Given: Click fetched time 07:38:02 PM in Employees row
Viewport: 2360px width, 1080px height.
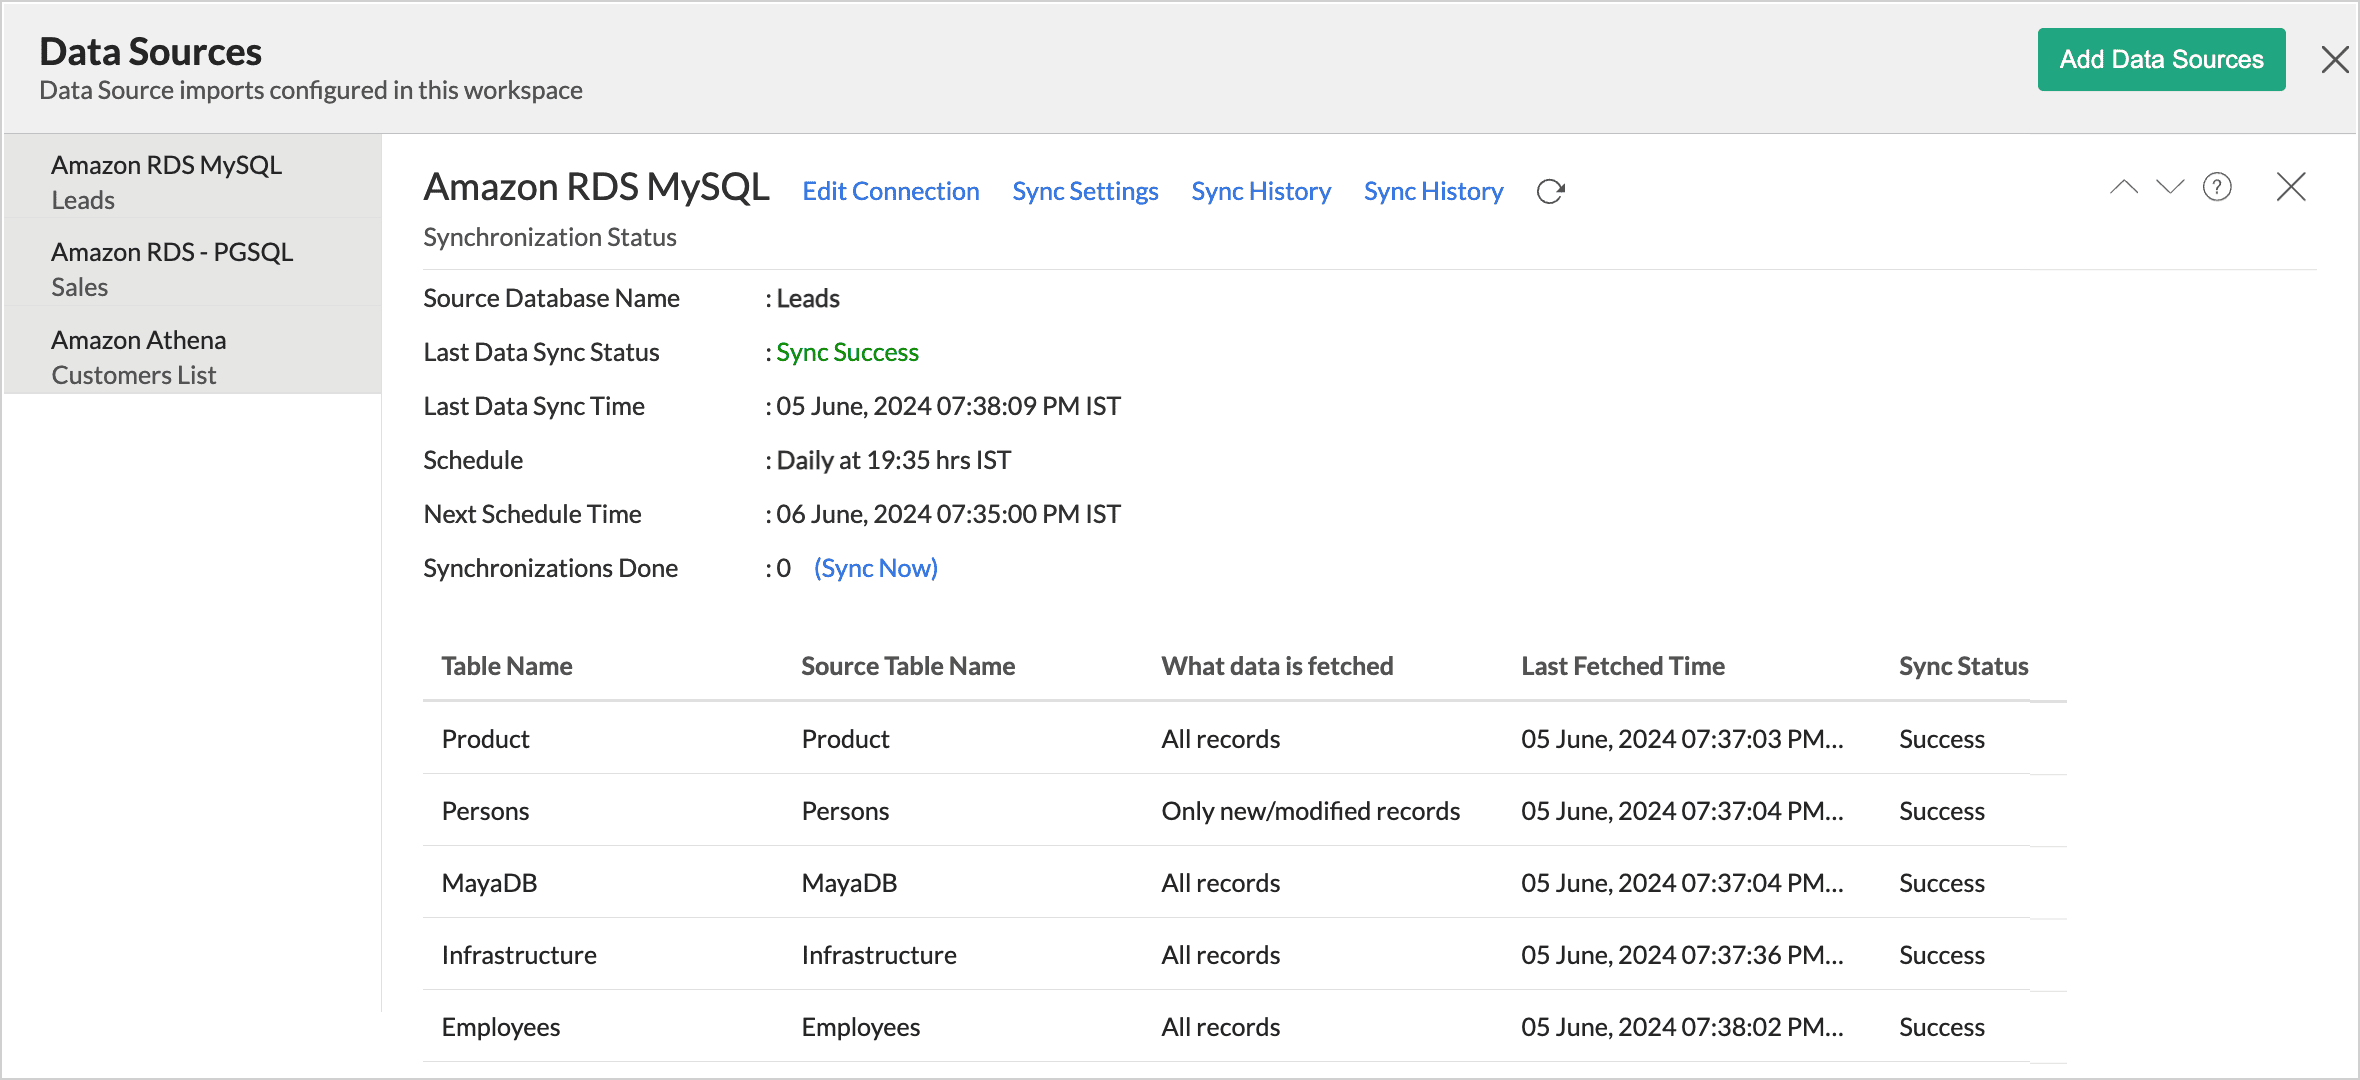Looking at the screenshot, I should (1682, 1027).
